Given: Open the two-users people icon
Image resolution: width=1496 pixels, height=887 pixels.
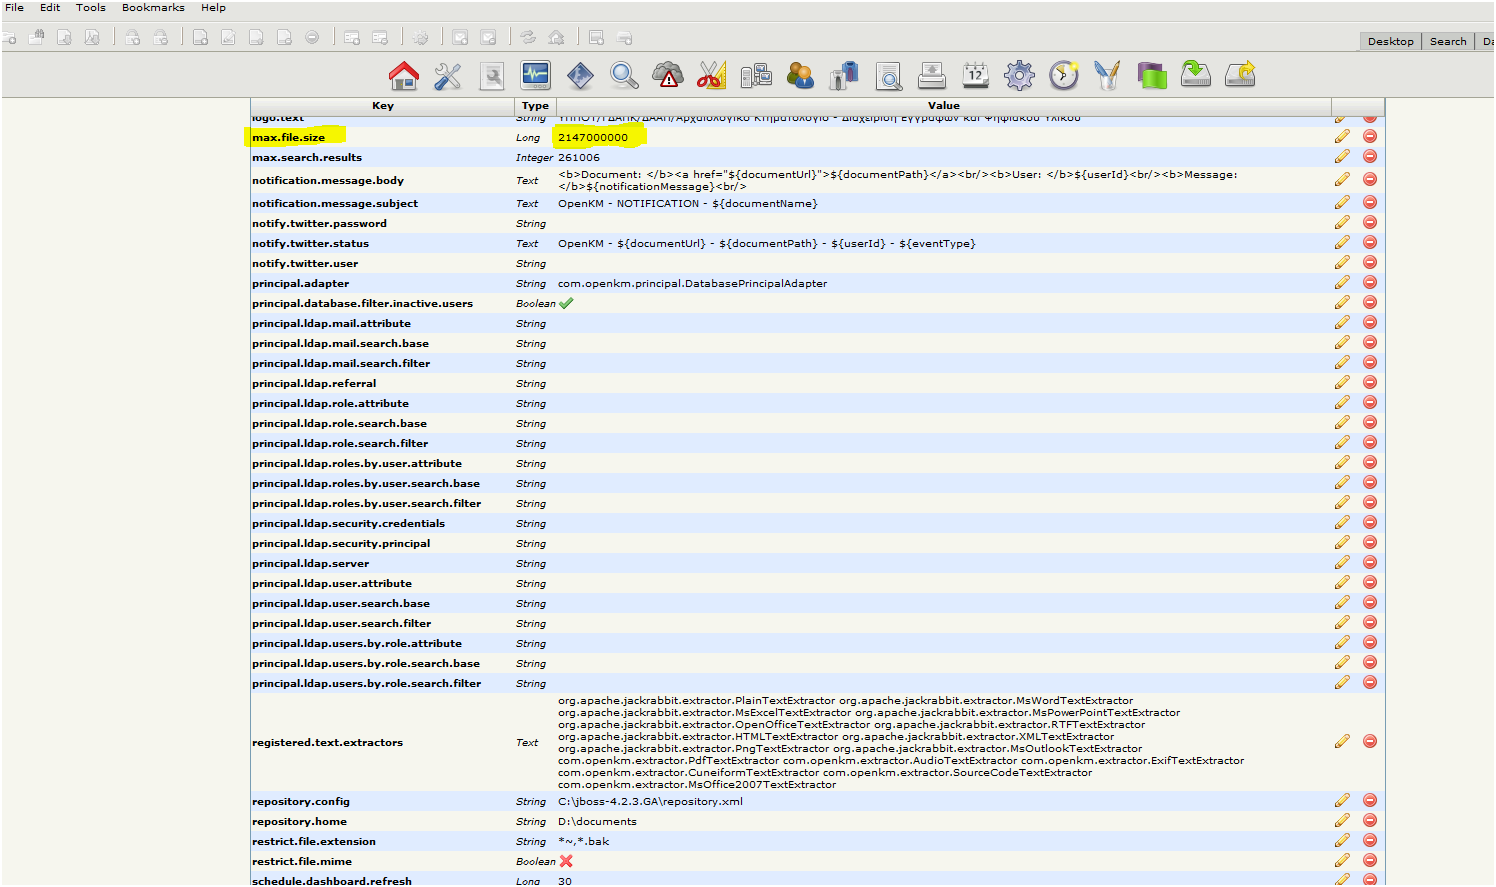Looking at the screenshot, I should click(x=800, y=76).
